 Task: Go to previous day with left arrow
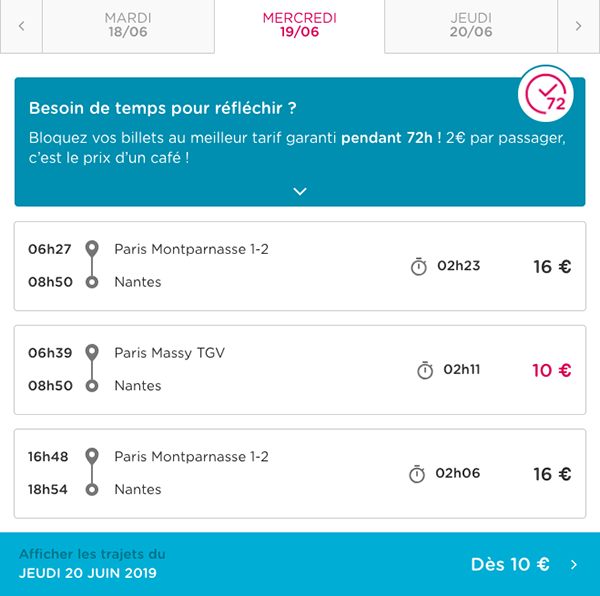tap(21, 26)
